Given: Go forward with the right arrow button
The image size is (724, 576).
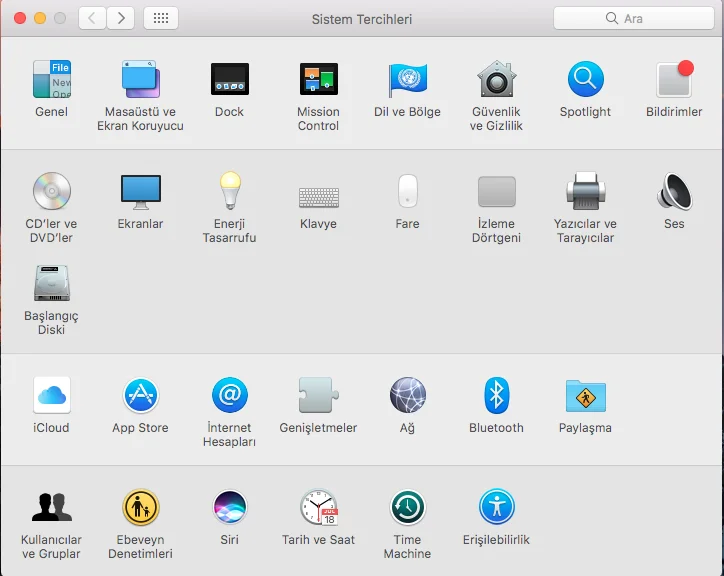Looking at the screenshot, I should pos(121,18).
